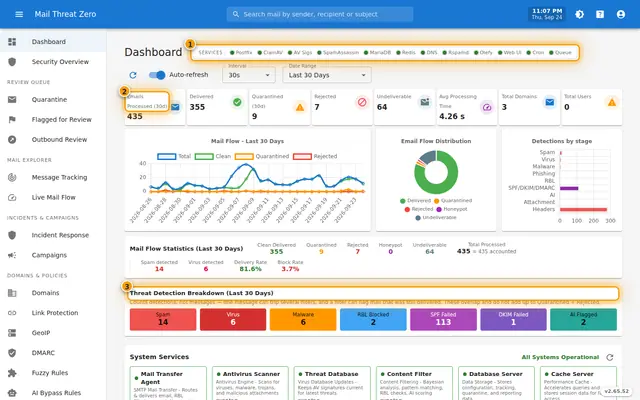The image size is (640, 400).
Task: Open the Content Filter service card
Action: (x=414, y=383)
